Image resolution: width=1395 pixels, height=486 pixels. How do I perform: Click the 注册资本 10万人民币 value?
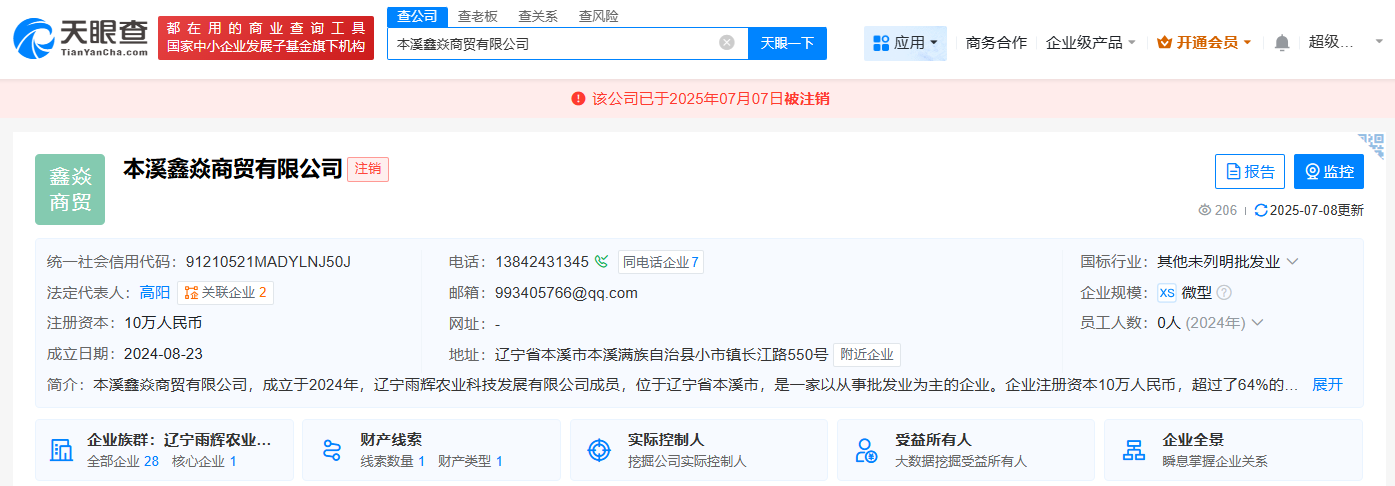[163, 323]
